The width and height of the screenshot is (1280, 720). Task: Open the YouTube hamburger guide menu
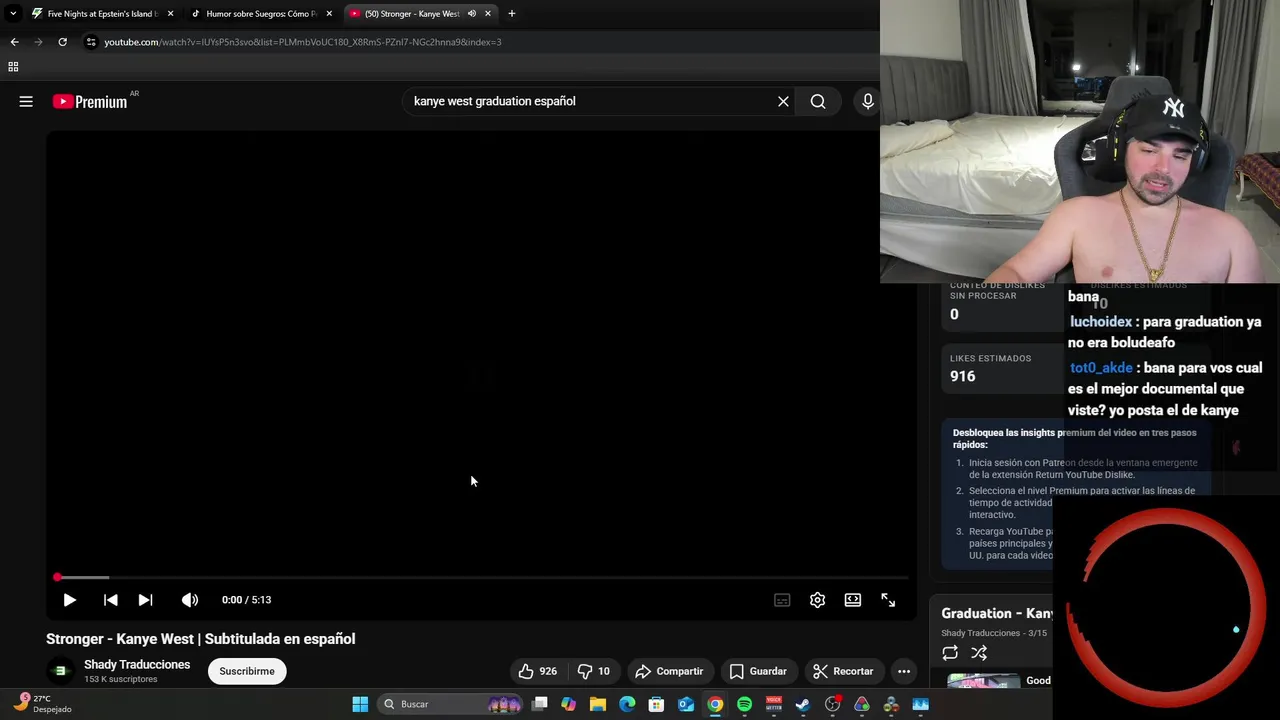(26, 101)
